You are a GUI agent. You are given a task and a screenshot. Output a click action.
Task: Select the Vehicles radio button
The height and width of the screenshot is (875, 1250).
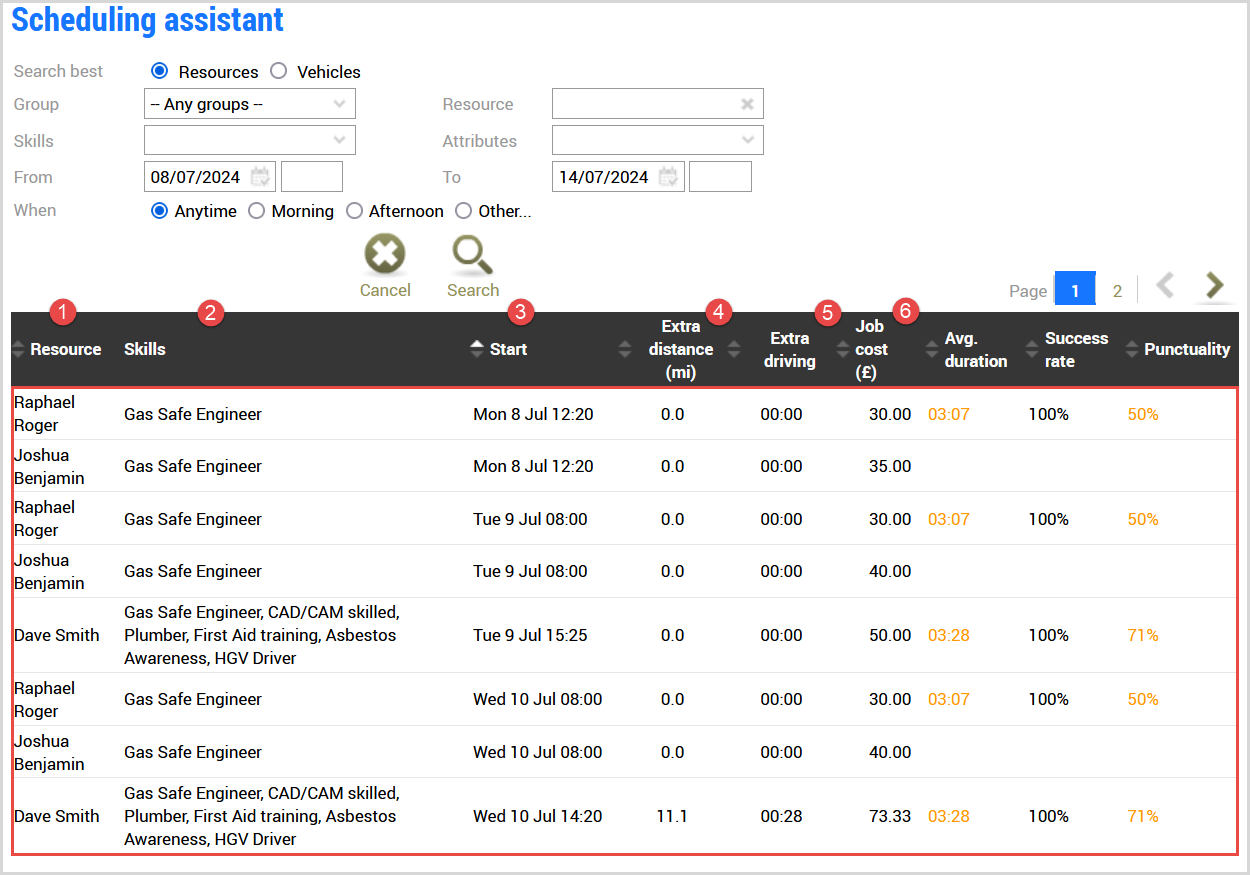click(x=279, y=71)
